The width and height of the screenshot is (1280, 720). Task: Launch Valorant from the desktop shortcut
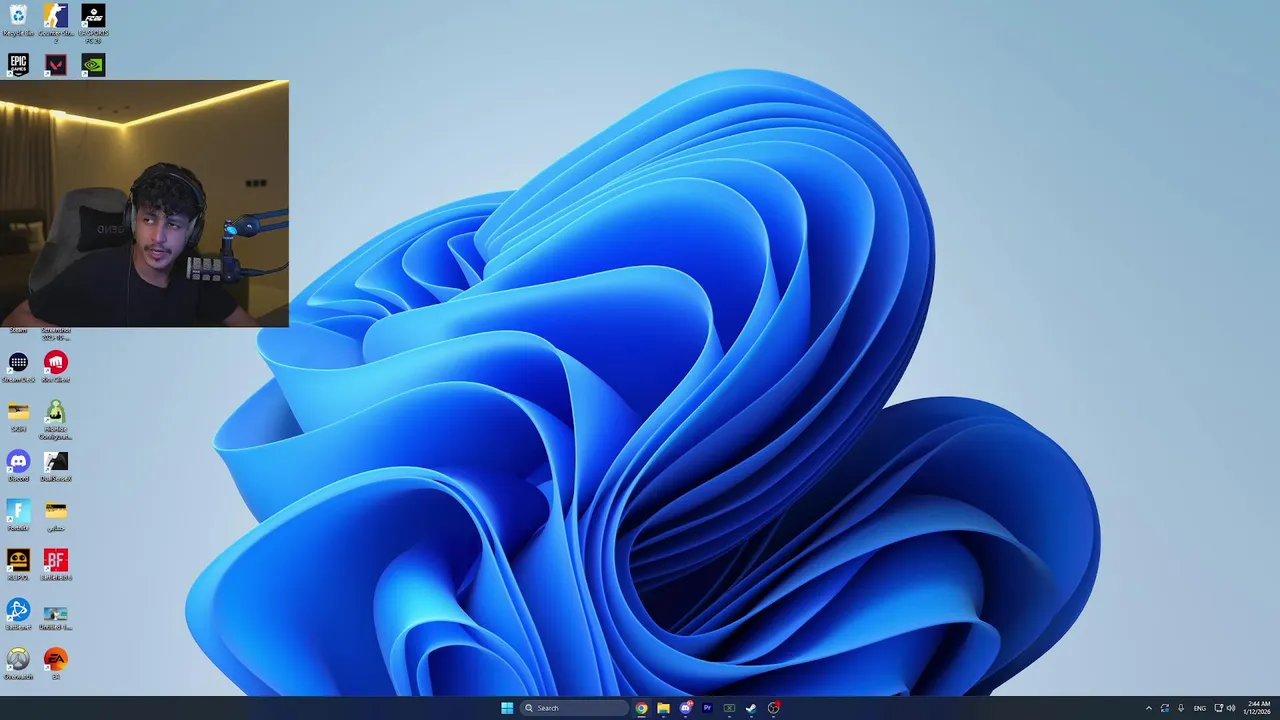(x=56, y=65)
